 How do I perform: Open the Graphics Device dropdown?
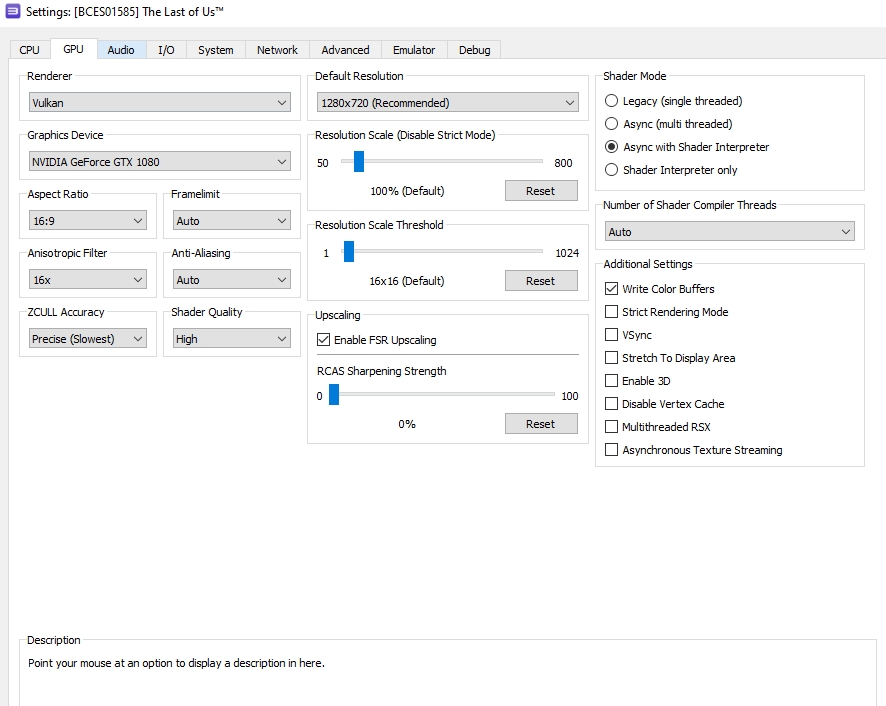click(160, 162)
